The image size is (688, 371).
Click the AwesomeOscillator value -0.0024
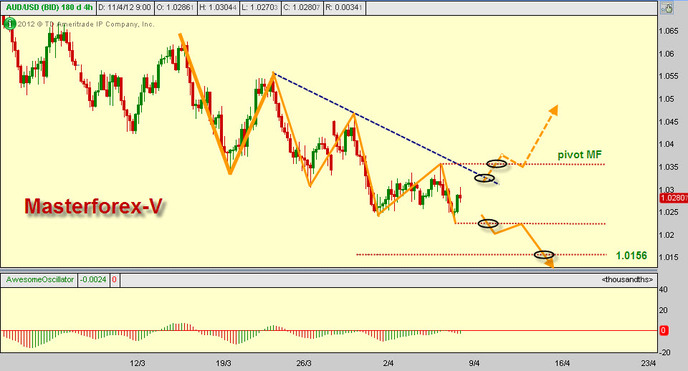[x=94, y=280]
